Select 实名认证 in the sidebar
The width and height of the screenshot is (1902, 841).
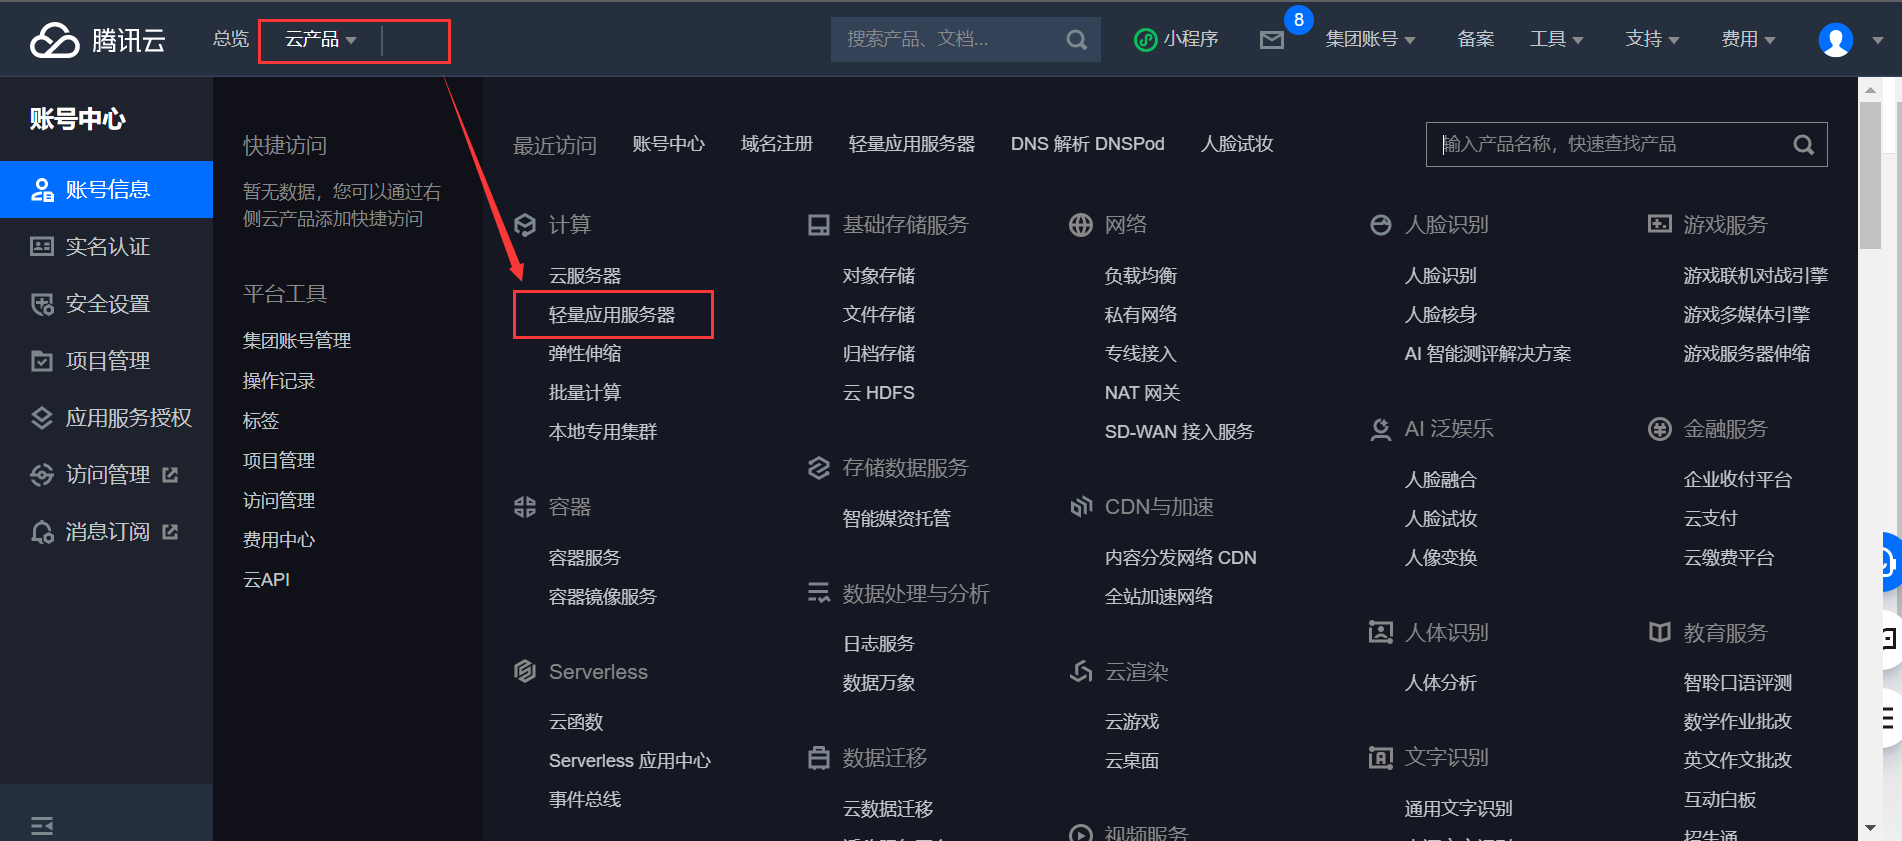[106, 247]
